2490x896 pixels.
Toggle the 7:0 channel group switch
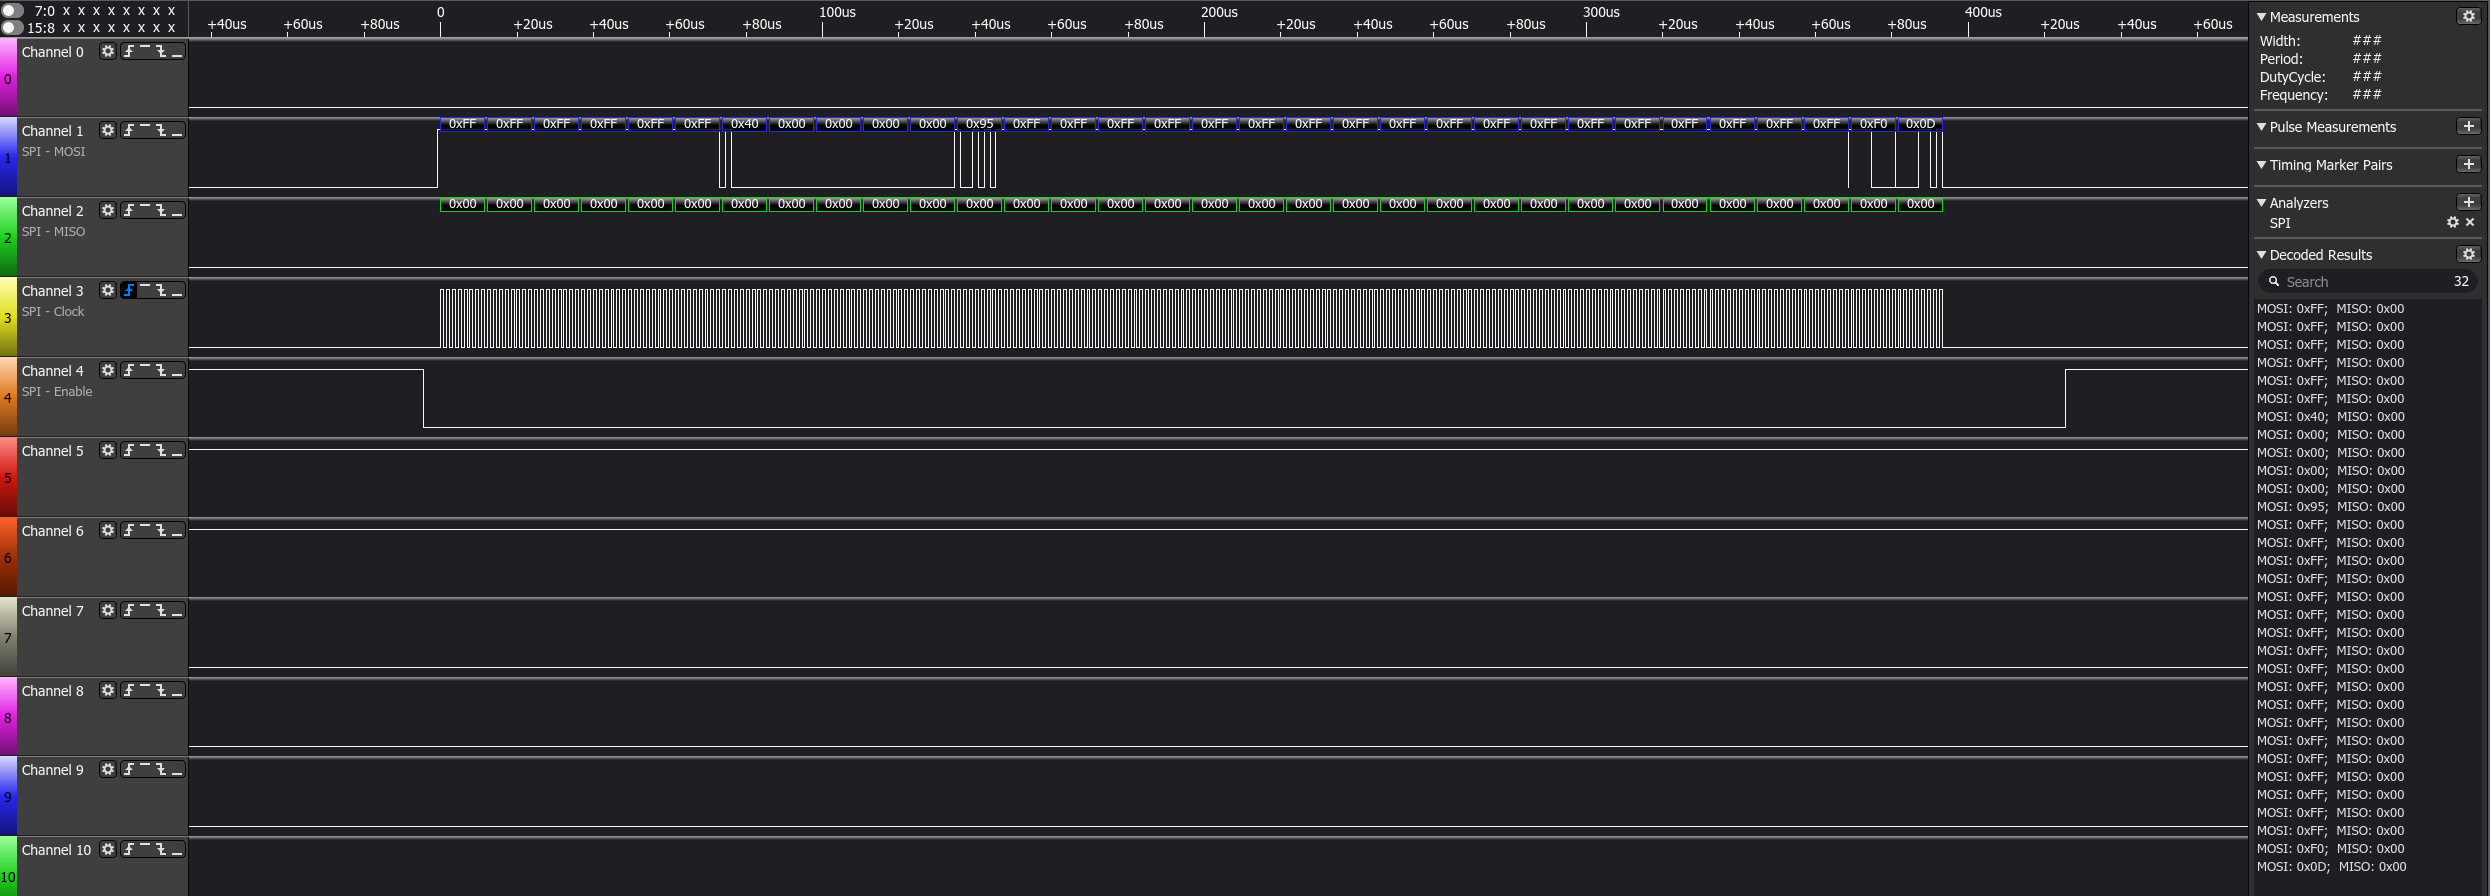(x=13, y=11)
